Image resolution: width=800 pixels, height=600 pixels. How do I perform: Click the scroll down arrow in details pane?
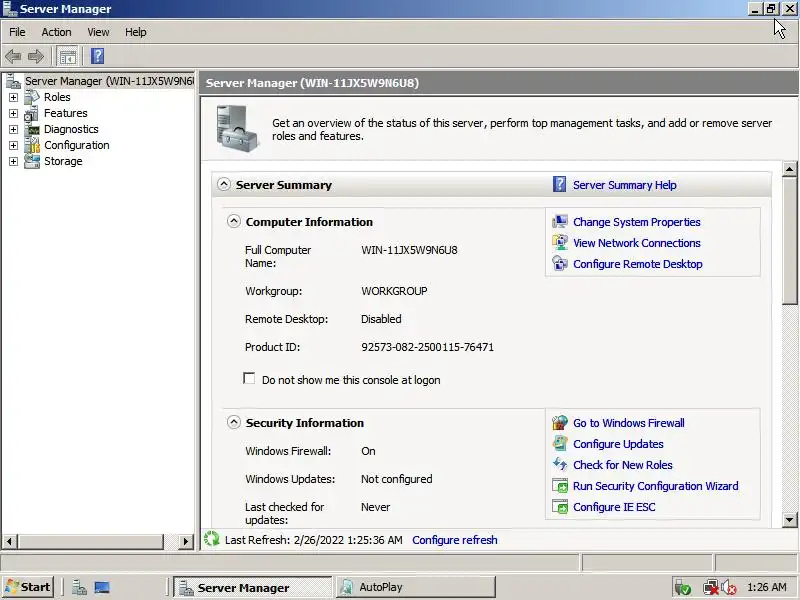coord(789,520)
